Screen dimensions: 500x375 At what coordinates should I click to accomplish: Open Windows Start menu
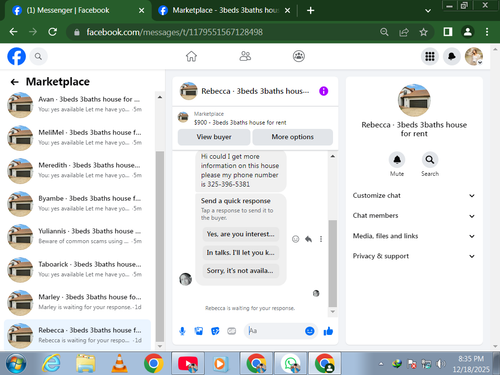(16, 363)
